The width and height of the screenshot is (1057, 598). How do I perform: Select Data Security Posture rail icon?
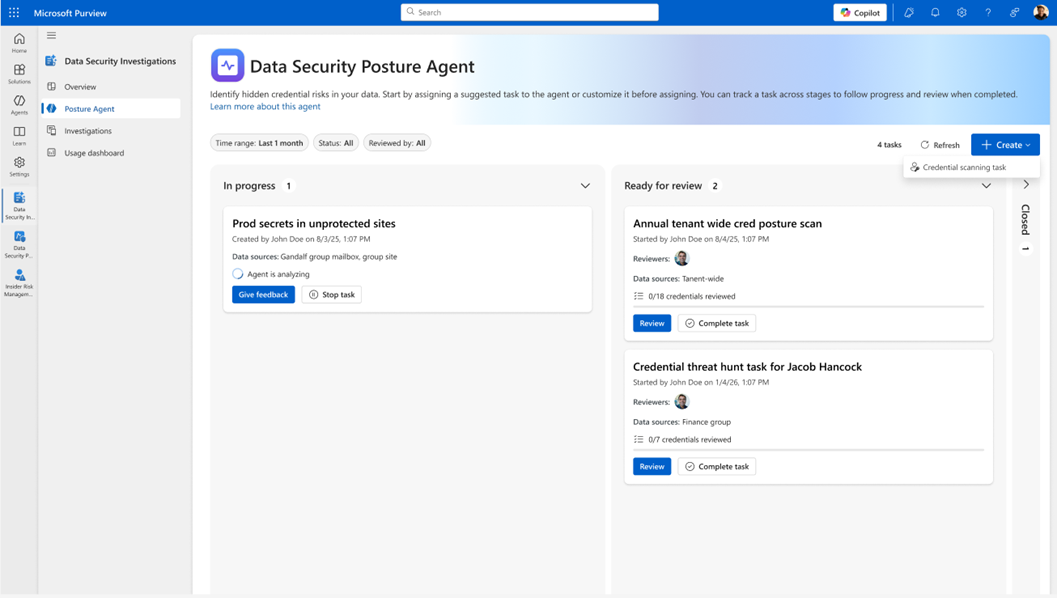(x=19, y=244)
